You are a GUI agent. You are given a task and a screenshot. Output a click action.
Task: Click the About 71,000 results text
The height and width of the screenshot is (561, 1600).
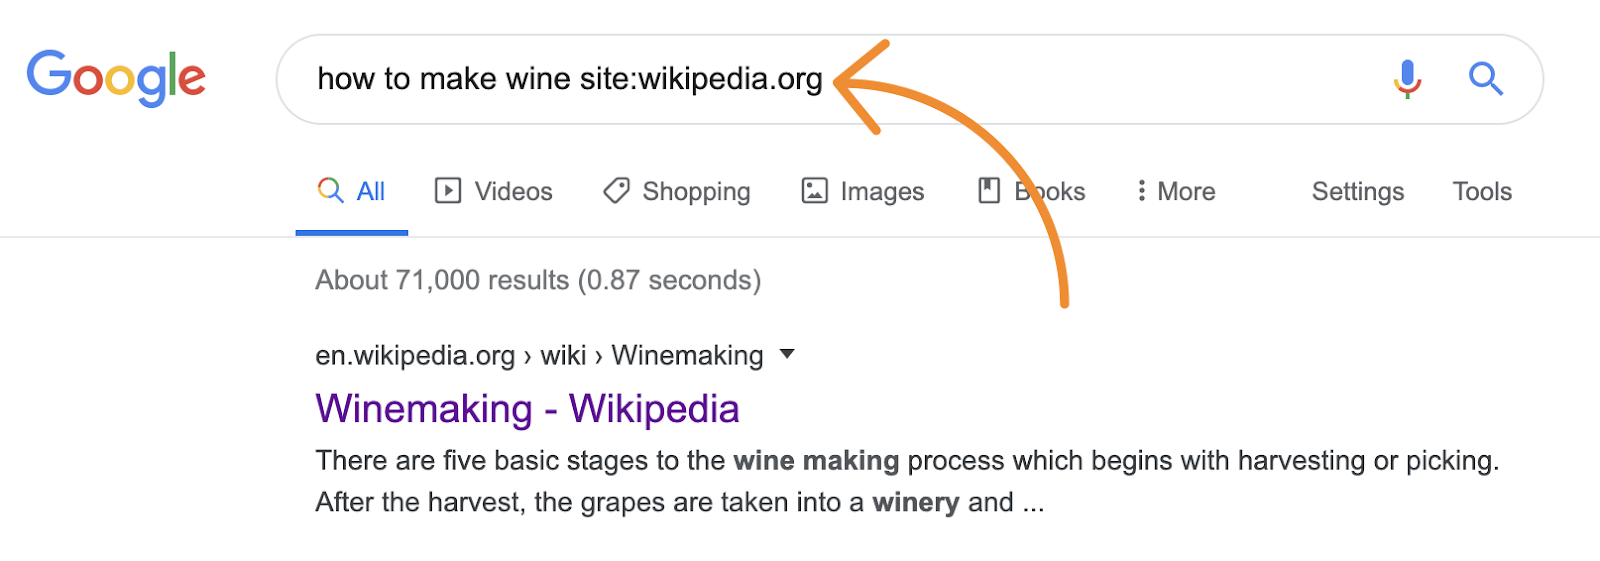538,280
